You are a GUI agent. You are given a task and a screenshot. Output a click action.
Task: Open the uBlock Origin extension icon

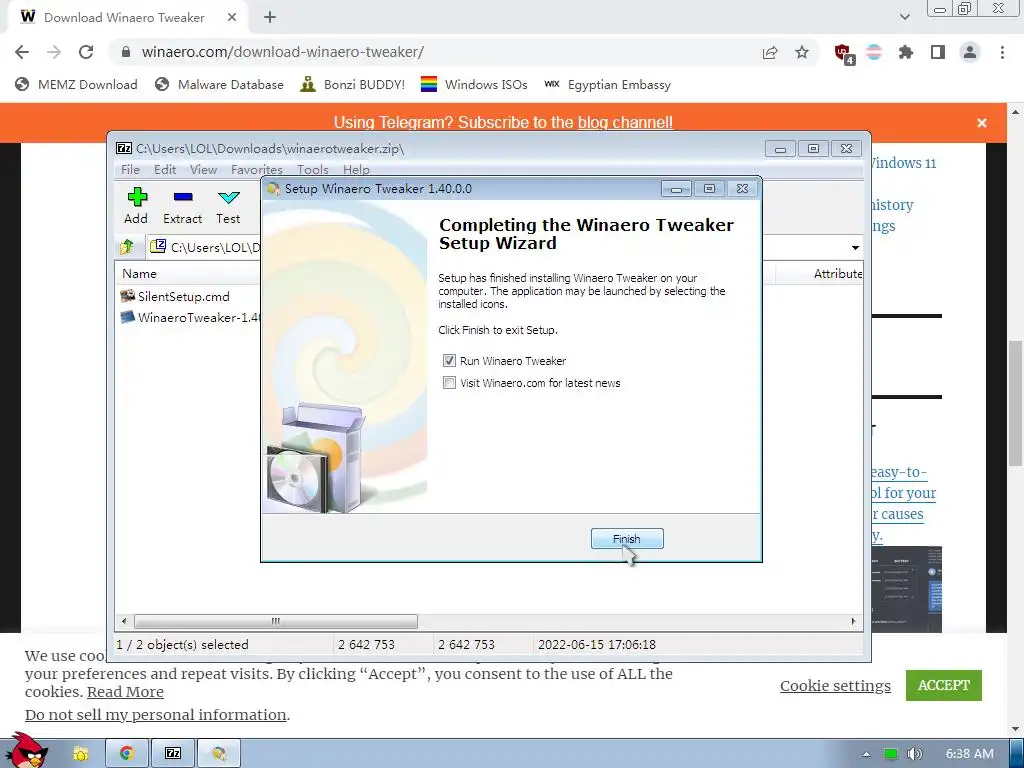(x=843, y=53)
